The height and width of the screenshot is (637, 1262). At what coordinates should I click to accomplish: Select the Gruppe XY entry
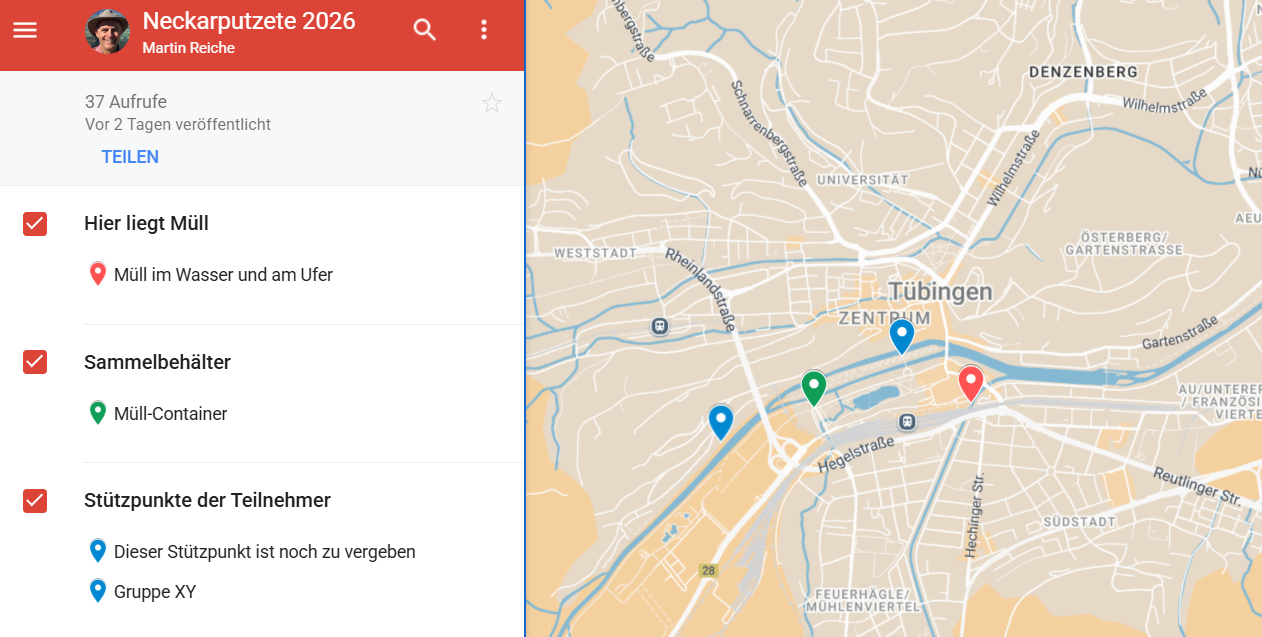point(155,592)
